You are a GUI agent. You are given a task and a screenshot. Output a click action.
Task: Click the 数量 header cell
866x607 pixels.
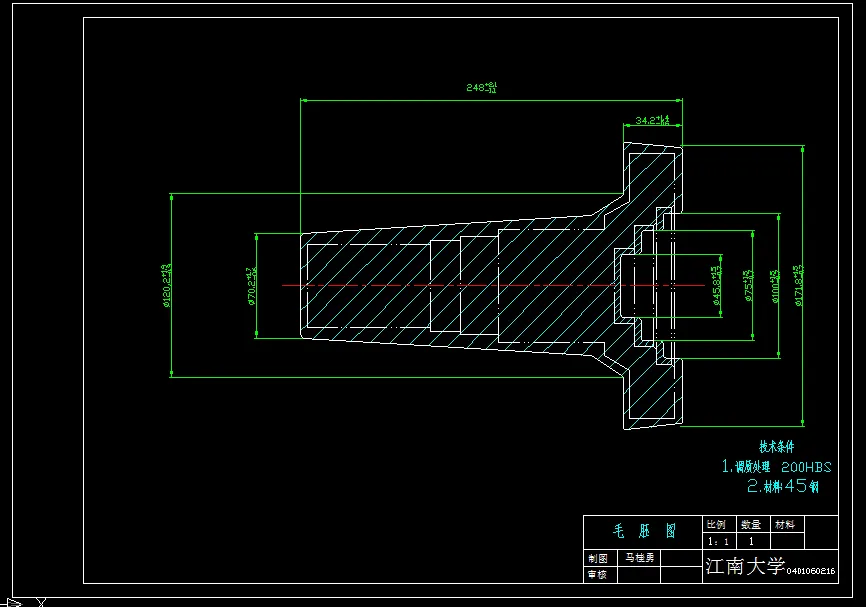click(751, 524)
